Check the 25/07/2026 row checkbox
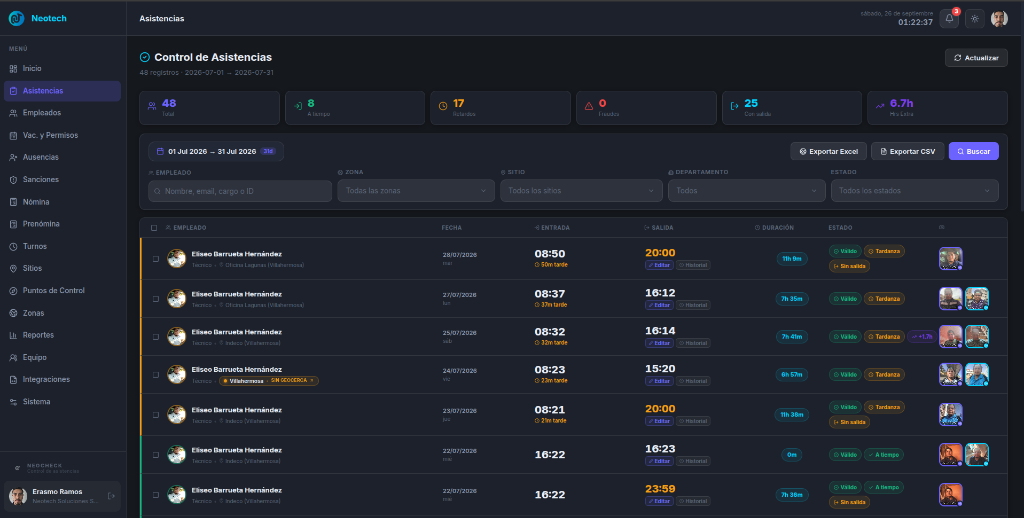The width and height of the screenshot is (1024, 518). [155, 337]
